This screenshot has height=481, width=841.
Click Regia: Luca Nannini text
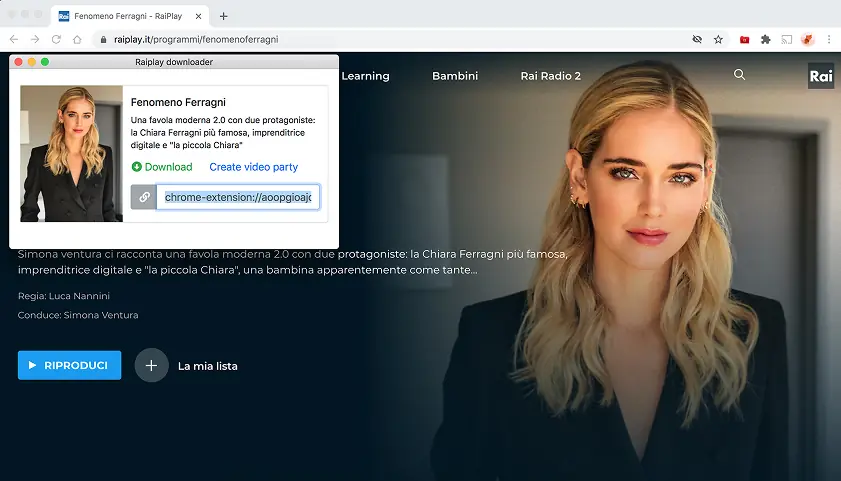tap(64, 295)
